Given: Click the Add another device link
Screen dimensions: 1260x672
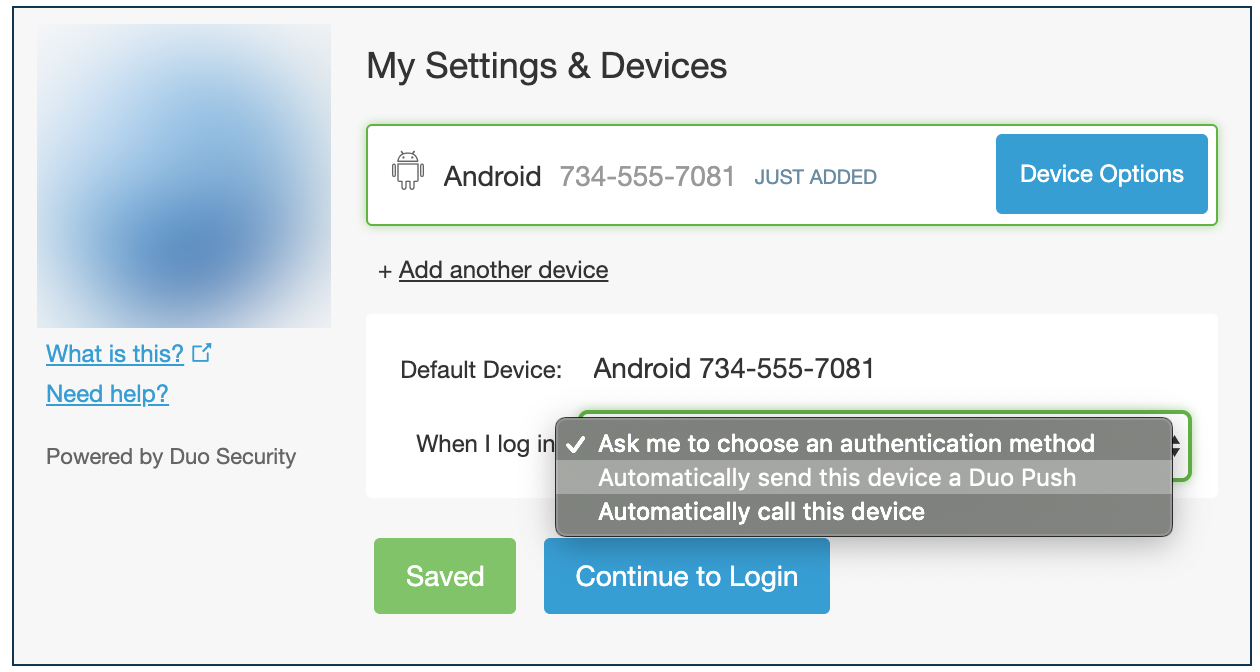Looking at the screenshot, I should point(503,270).
